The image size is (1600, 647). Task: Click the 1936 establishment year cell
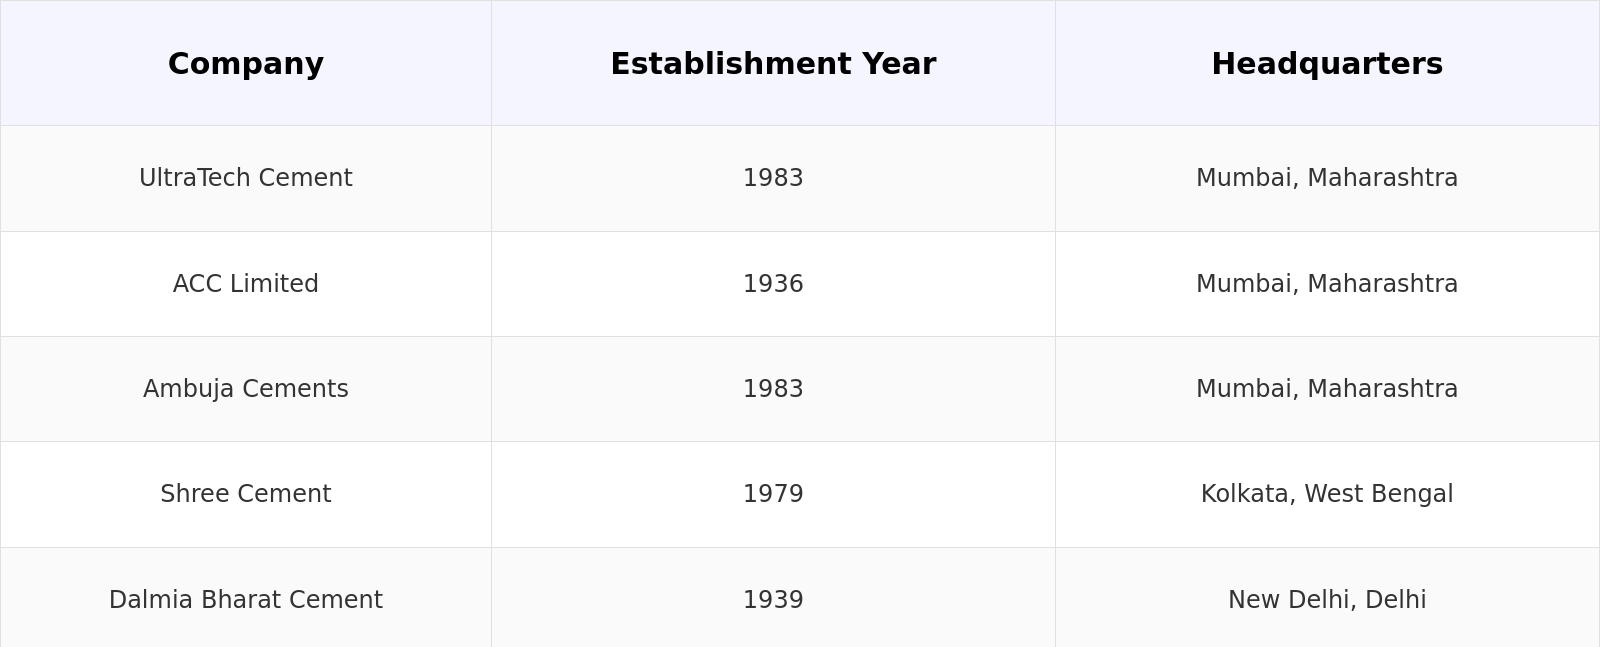[772, 284]
